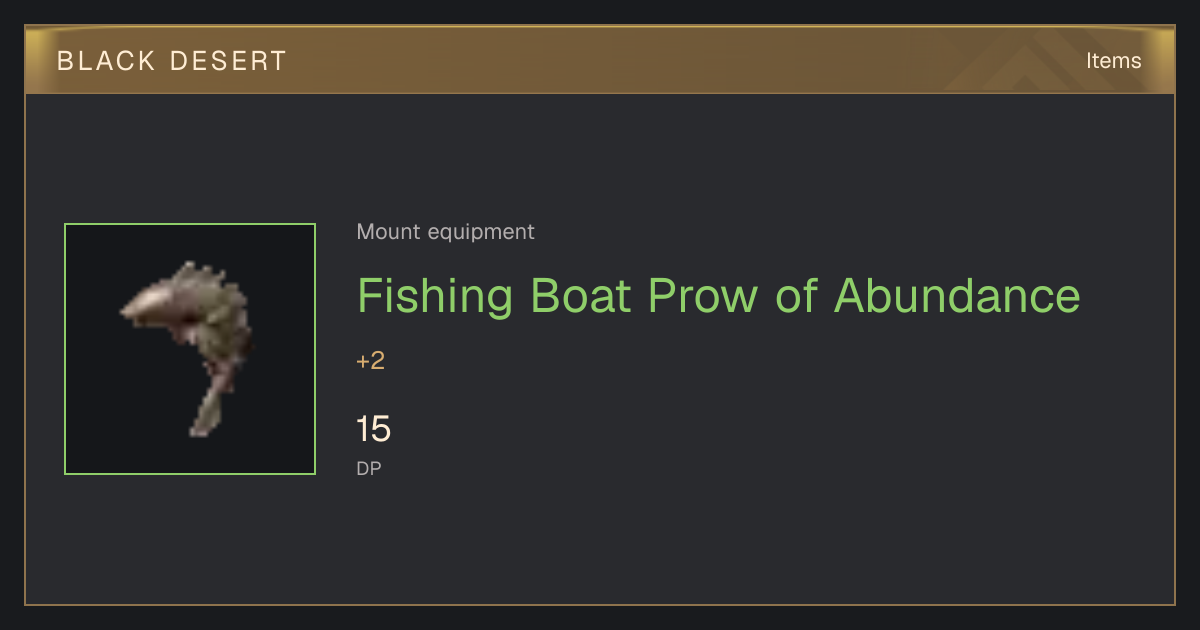
Task: Select the Fishing Boat Prow of Abundance name
Action: [718, 296]
